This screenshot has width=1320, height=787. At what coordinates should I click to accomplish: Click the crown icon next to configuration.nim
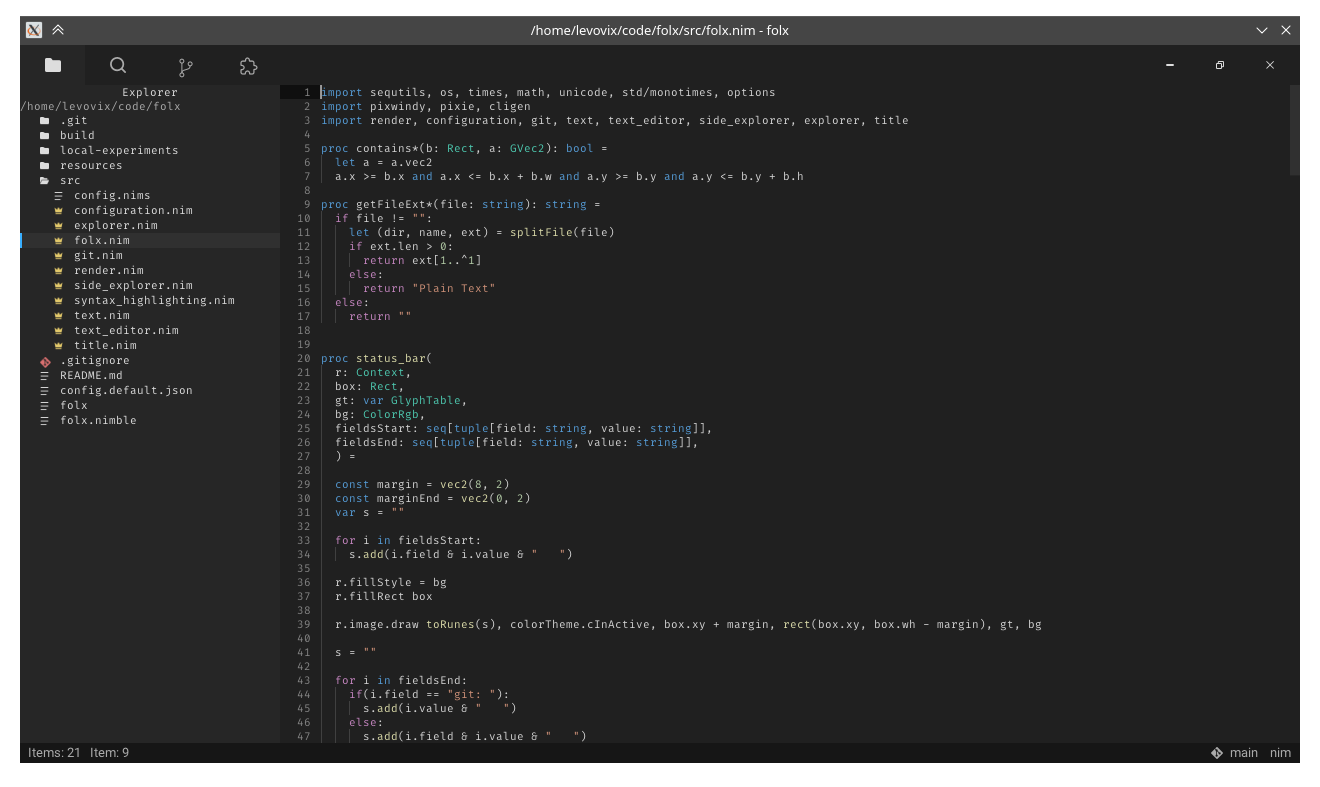(x=59, y=211)
